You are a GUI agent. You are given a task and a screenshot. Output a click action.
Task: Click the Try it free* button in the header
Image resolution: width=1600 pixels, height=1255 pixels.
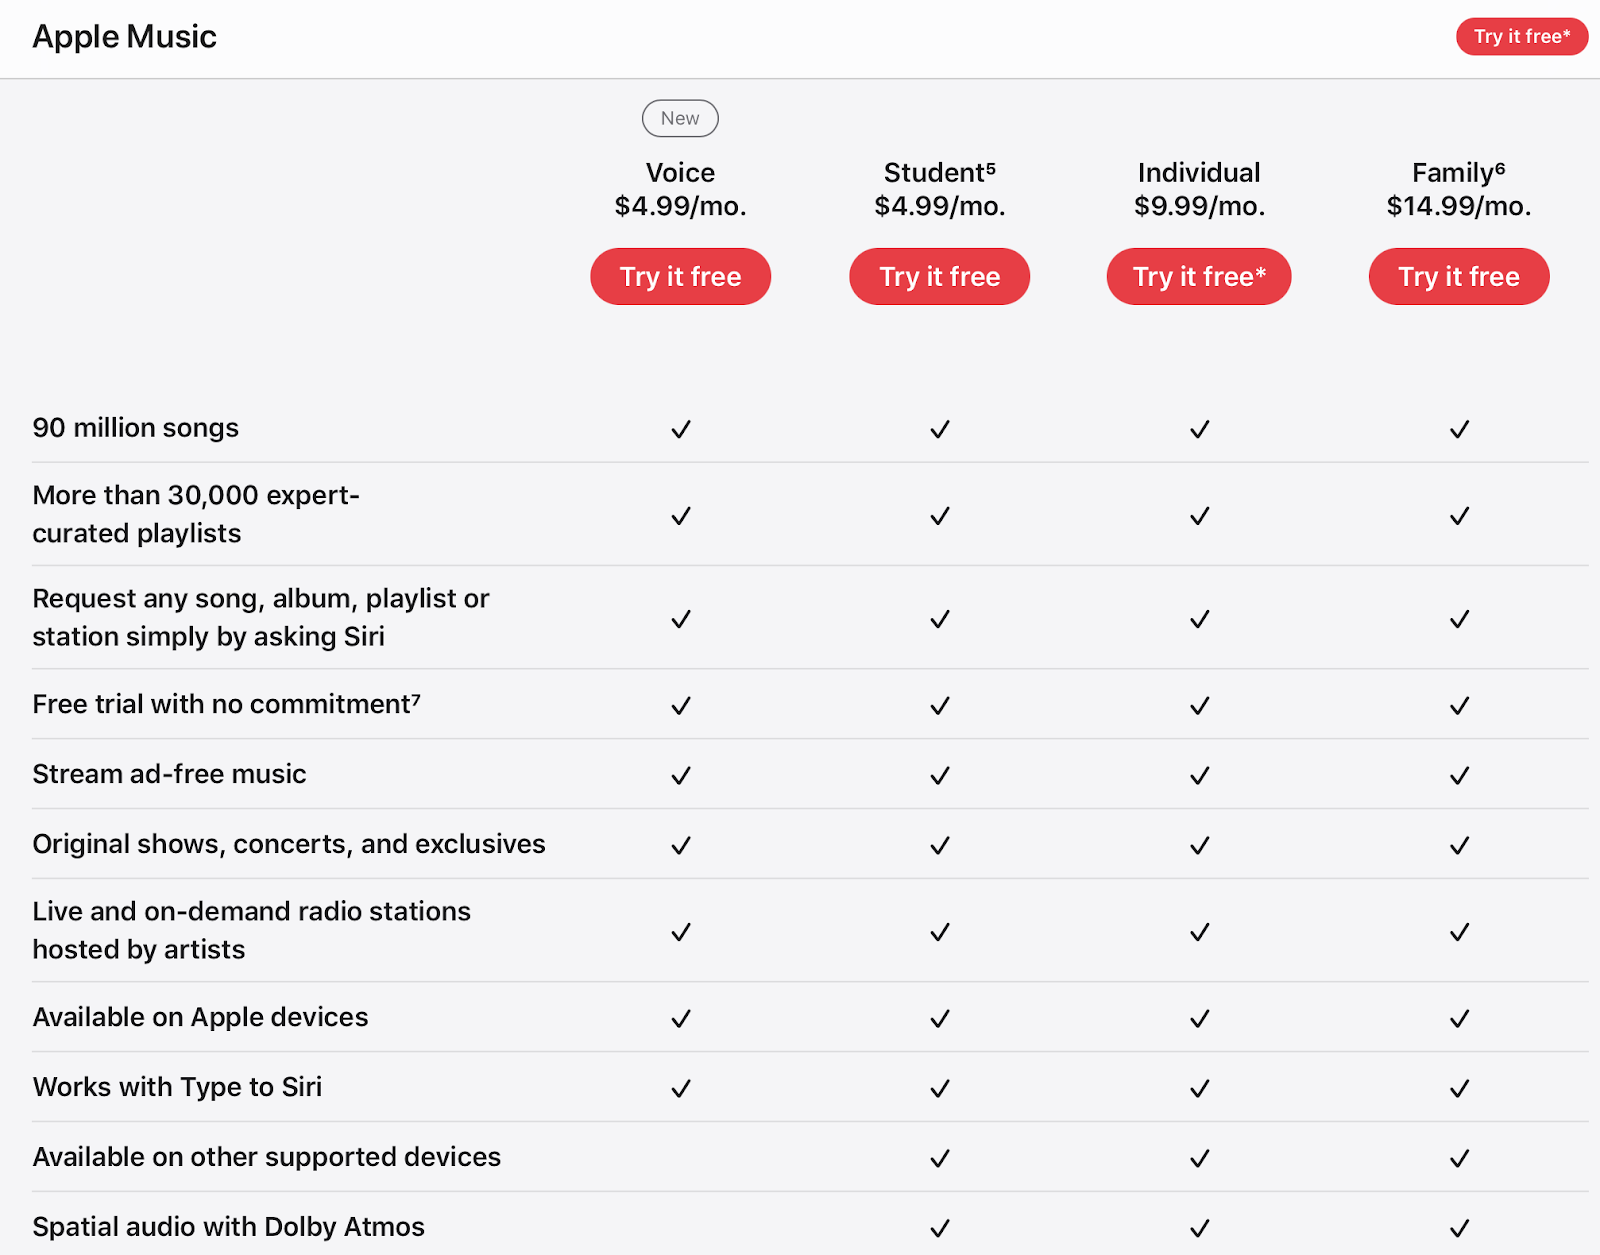click(1521, 36)
